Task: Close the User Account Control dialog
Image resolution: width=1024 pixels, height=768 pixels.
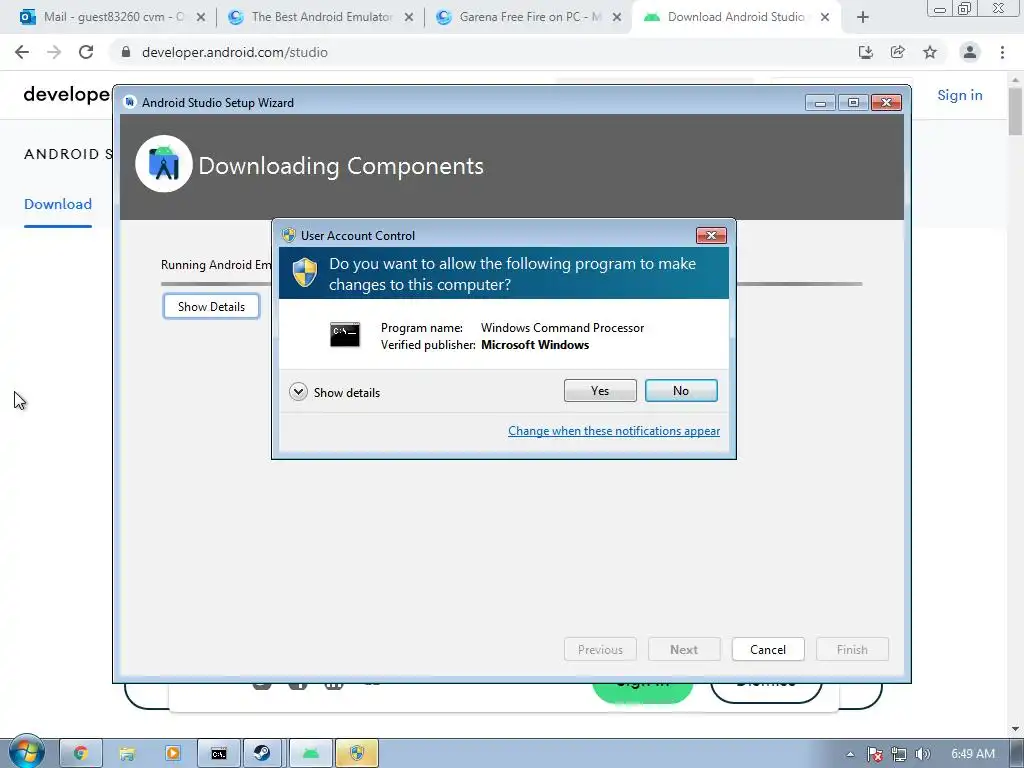Action: tap(711, 235)
